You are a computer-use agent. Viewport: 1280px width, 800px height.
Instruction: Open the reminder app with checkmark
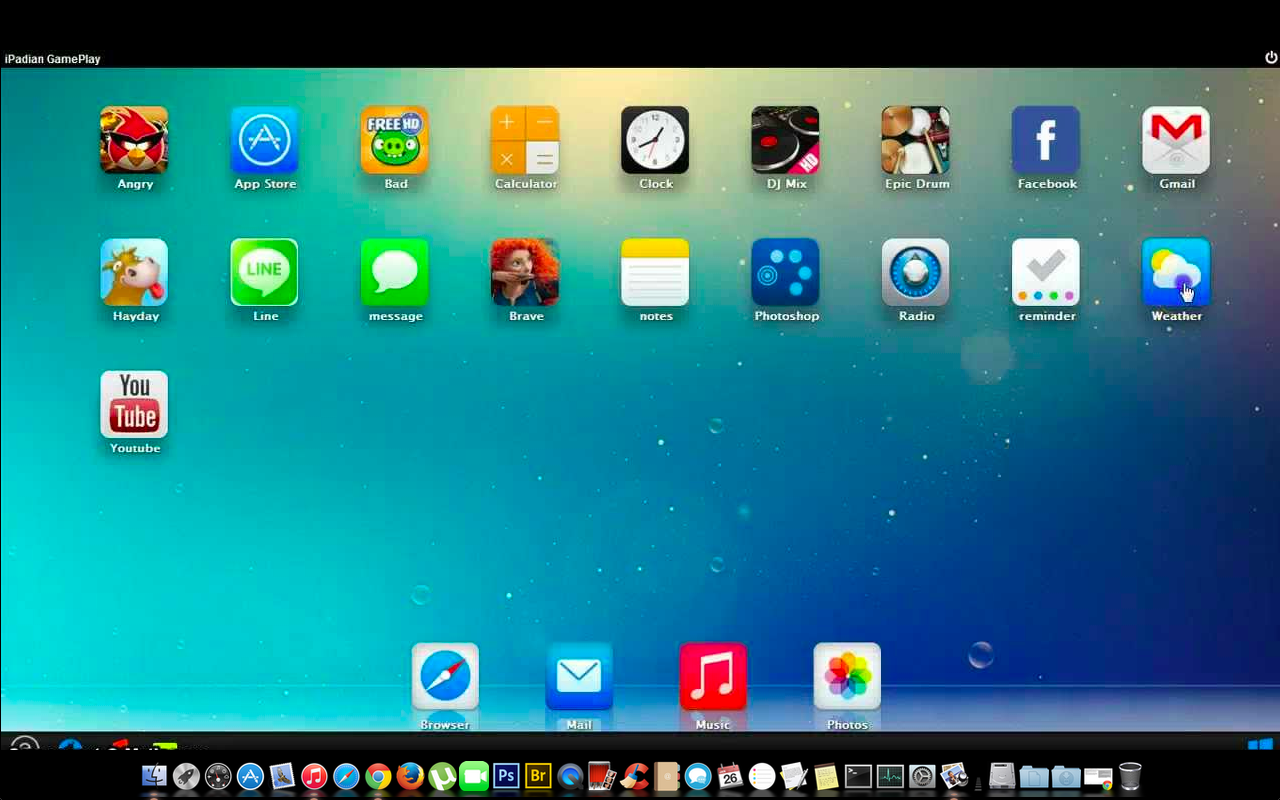[1046, 272]
